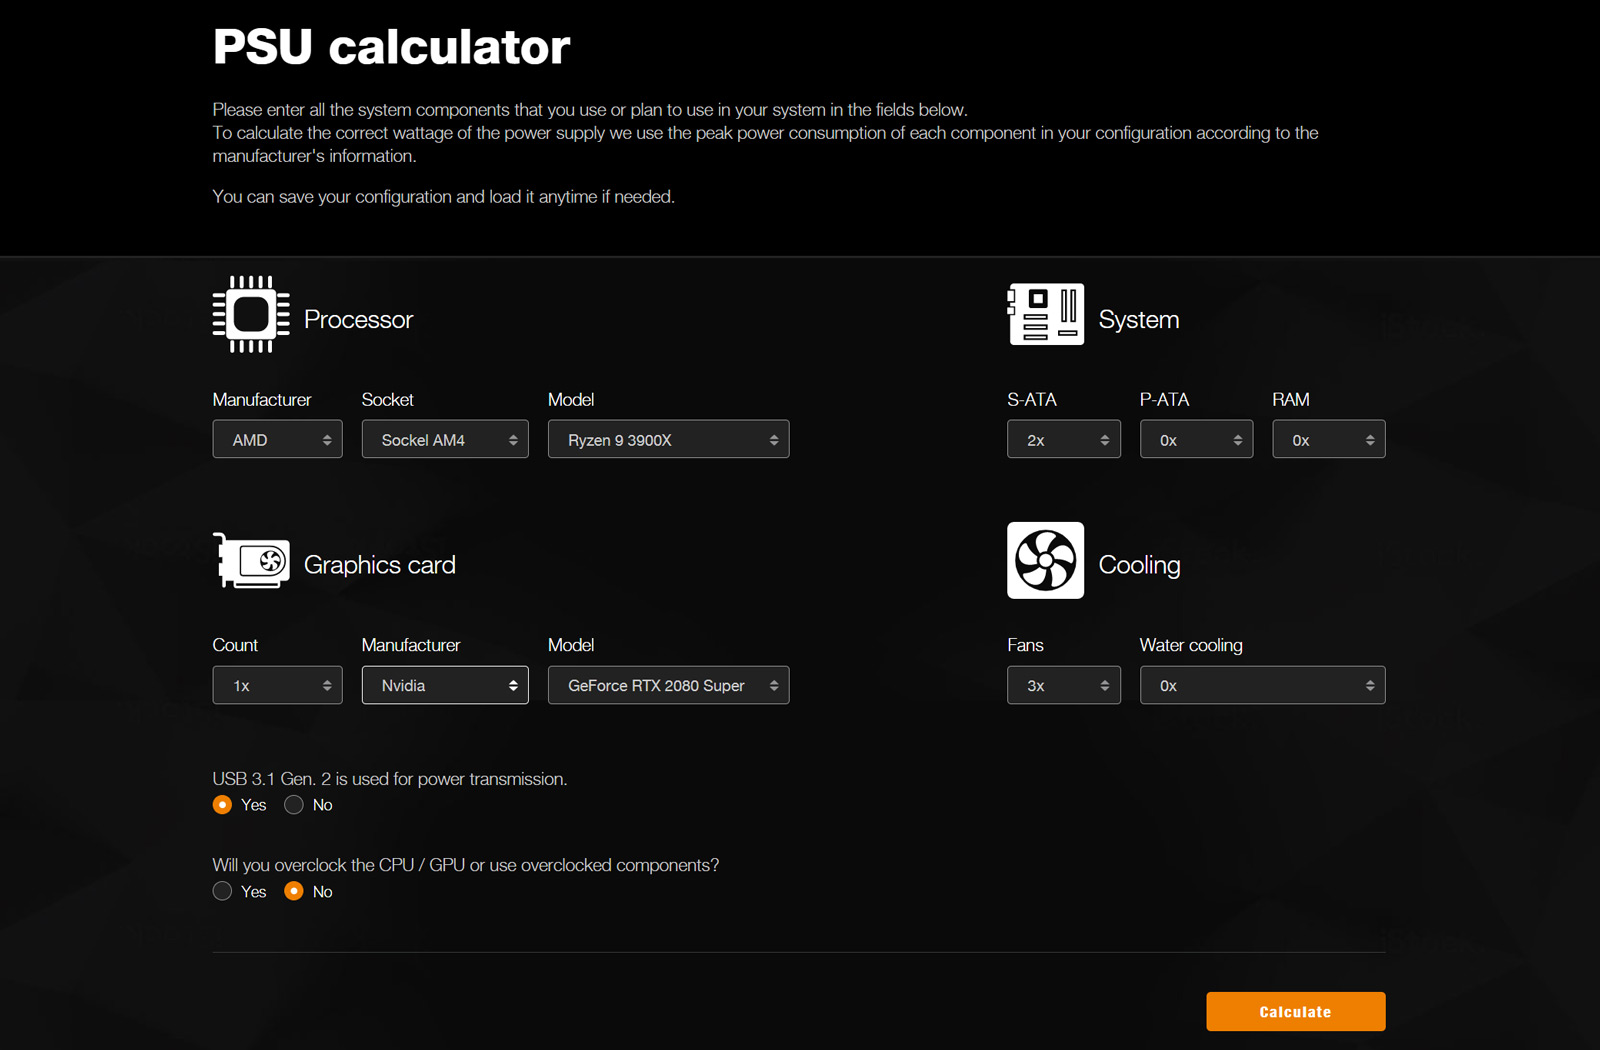Select No for USB 3.1 power transmission

294,805
